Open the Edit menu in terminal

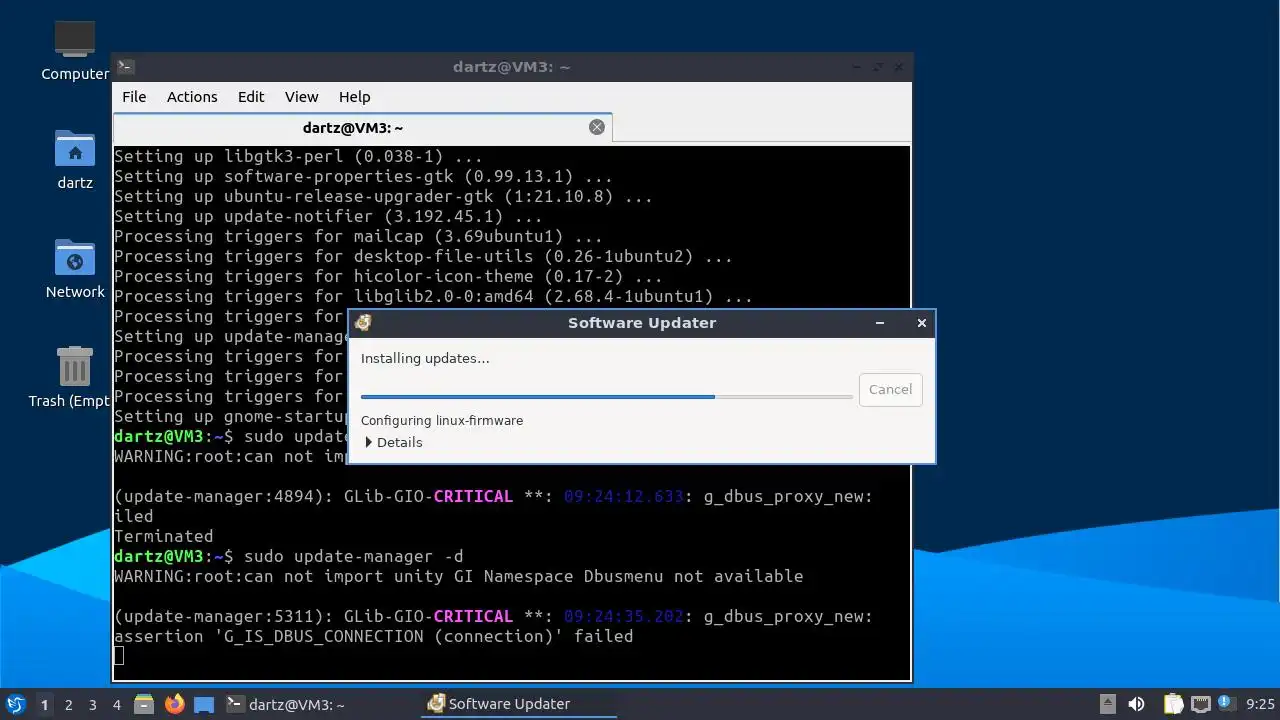251,97
